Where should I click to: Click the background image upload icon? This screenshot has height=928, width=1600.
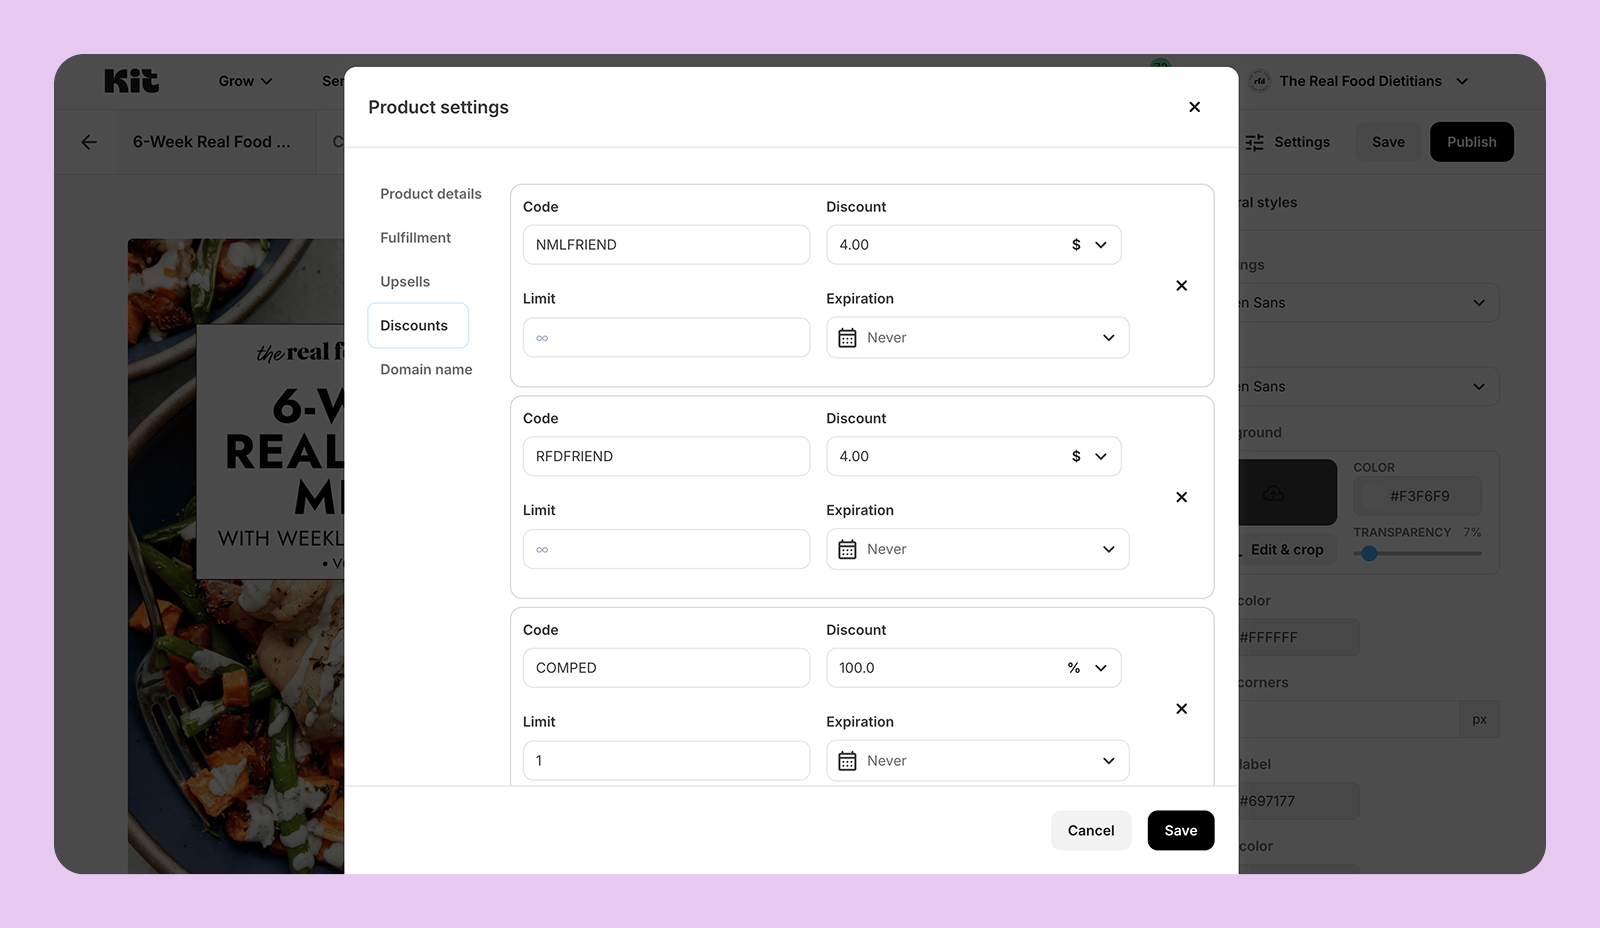pyautogui.click(x=1273, y=493)
